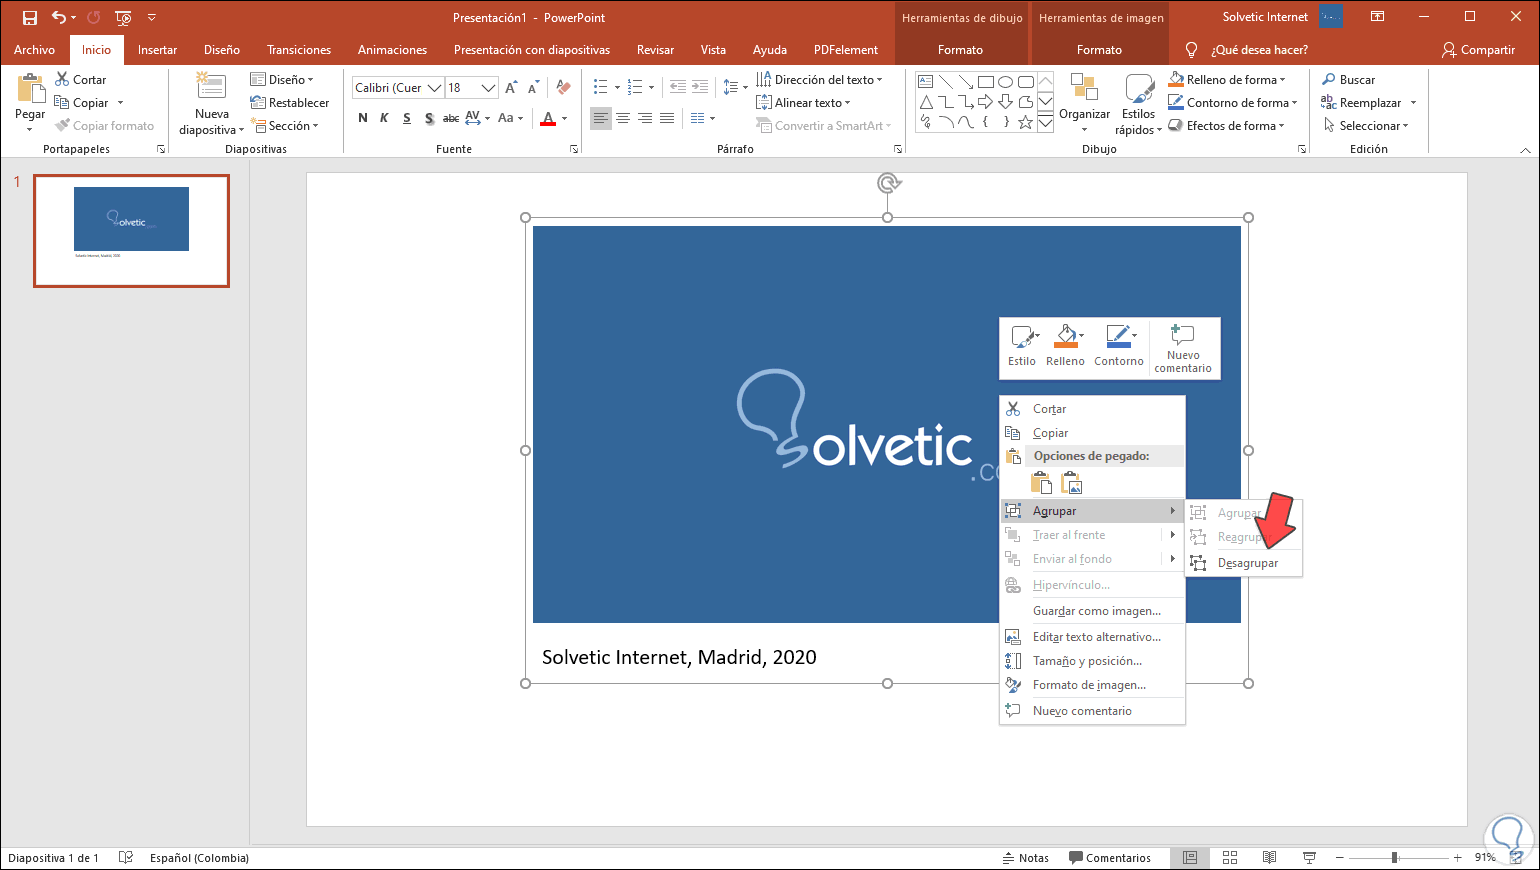
Task: Click the Pegar clipboard icon
Action: [30, 90]
